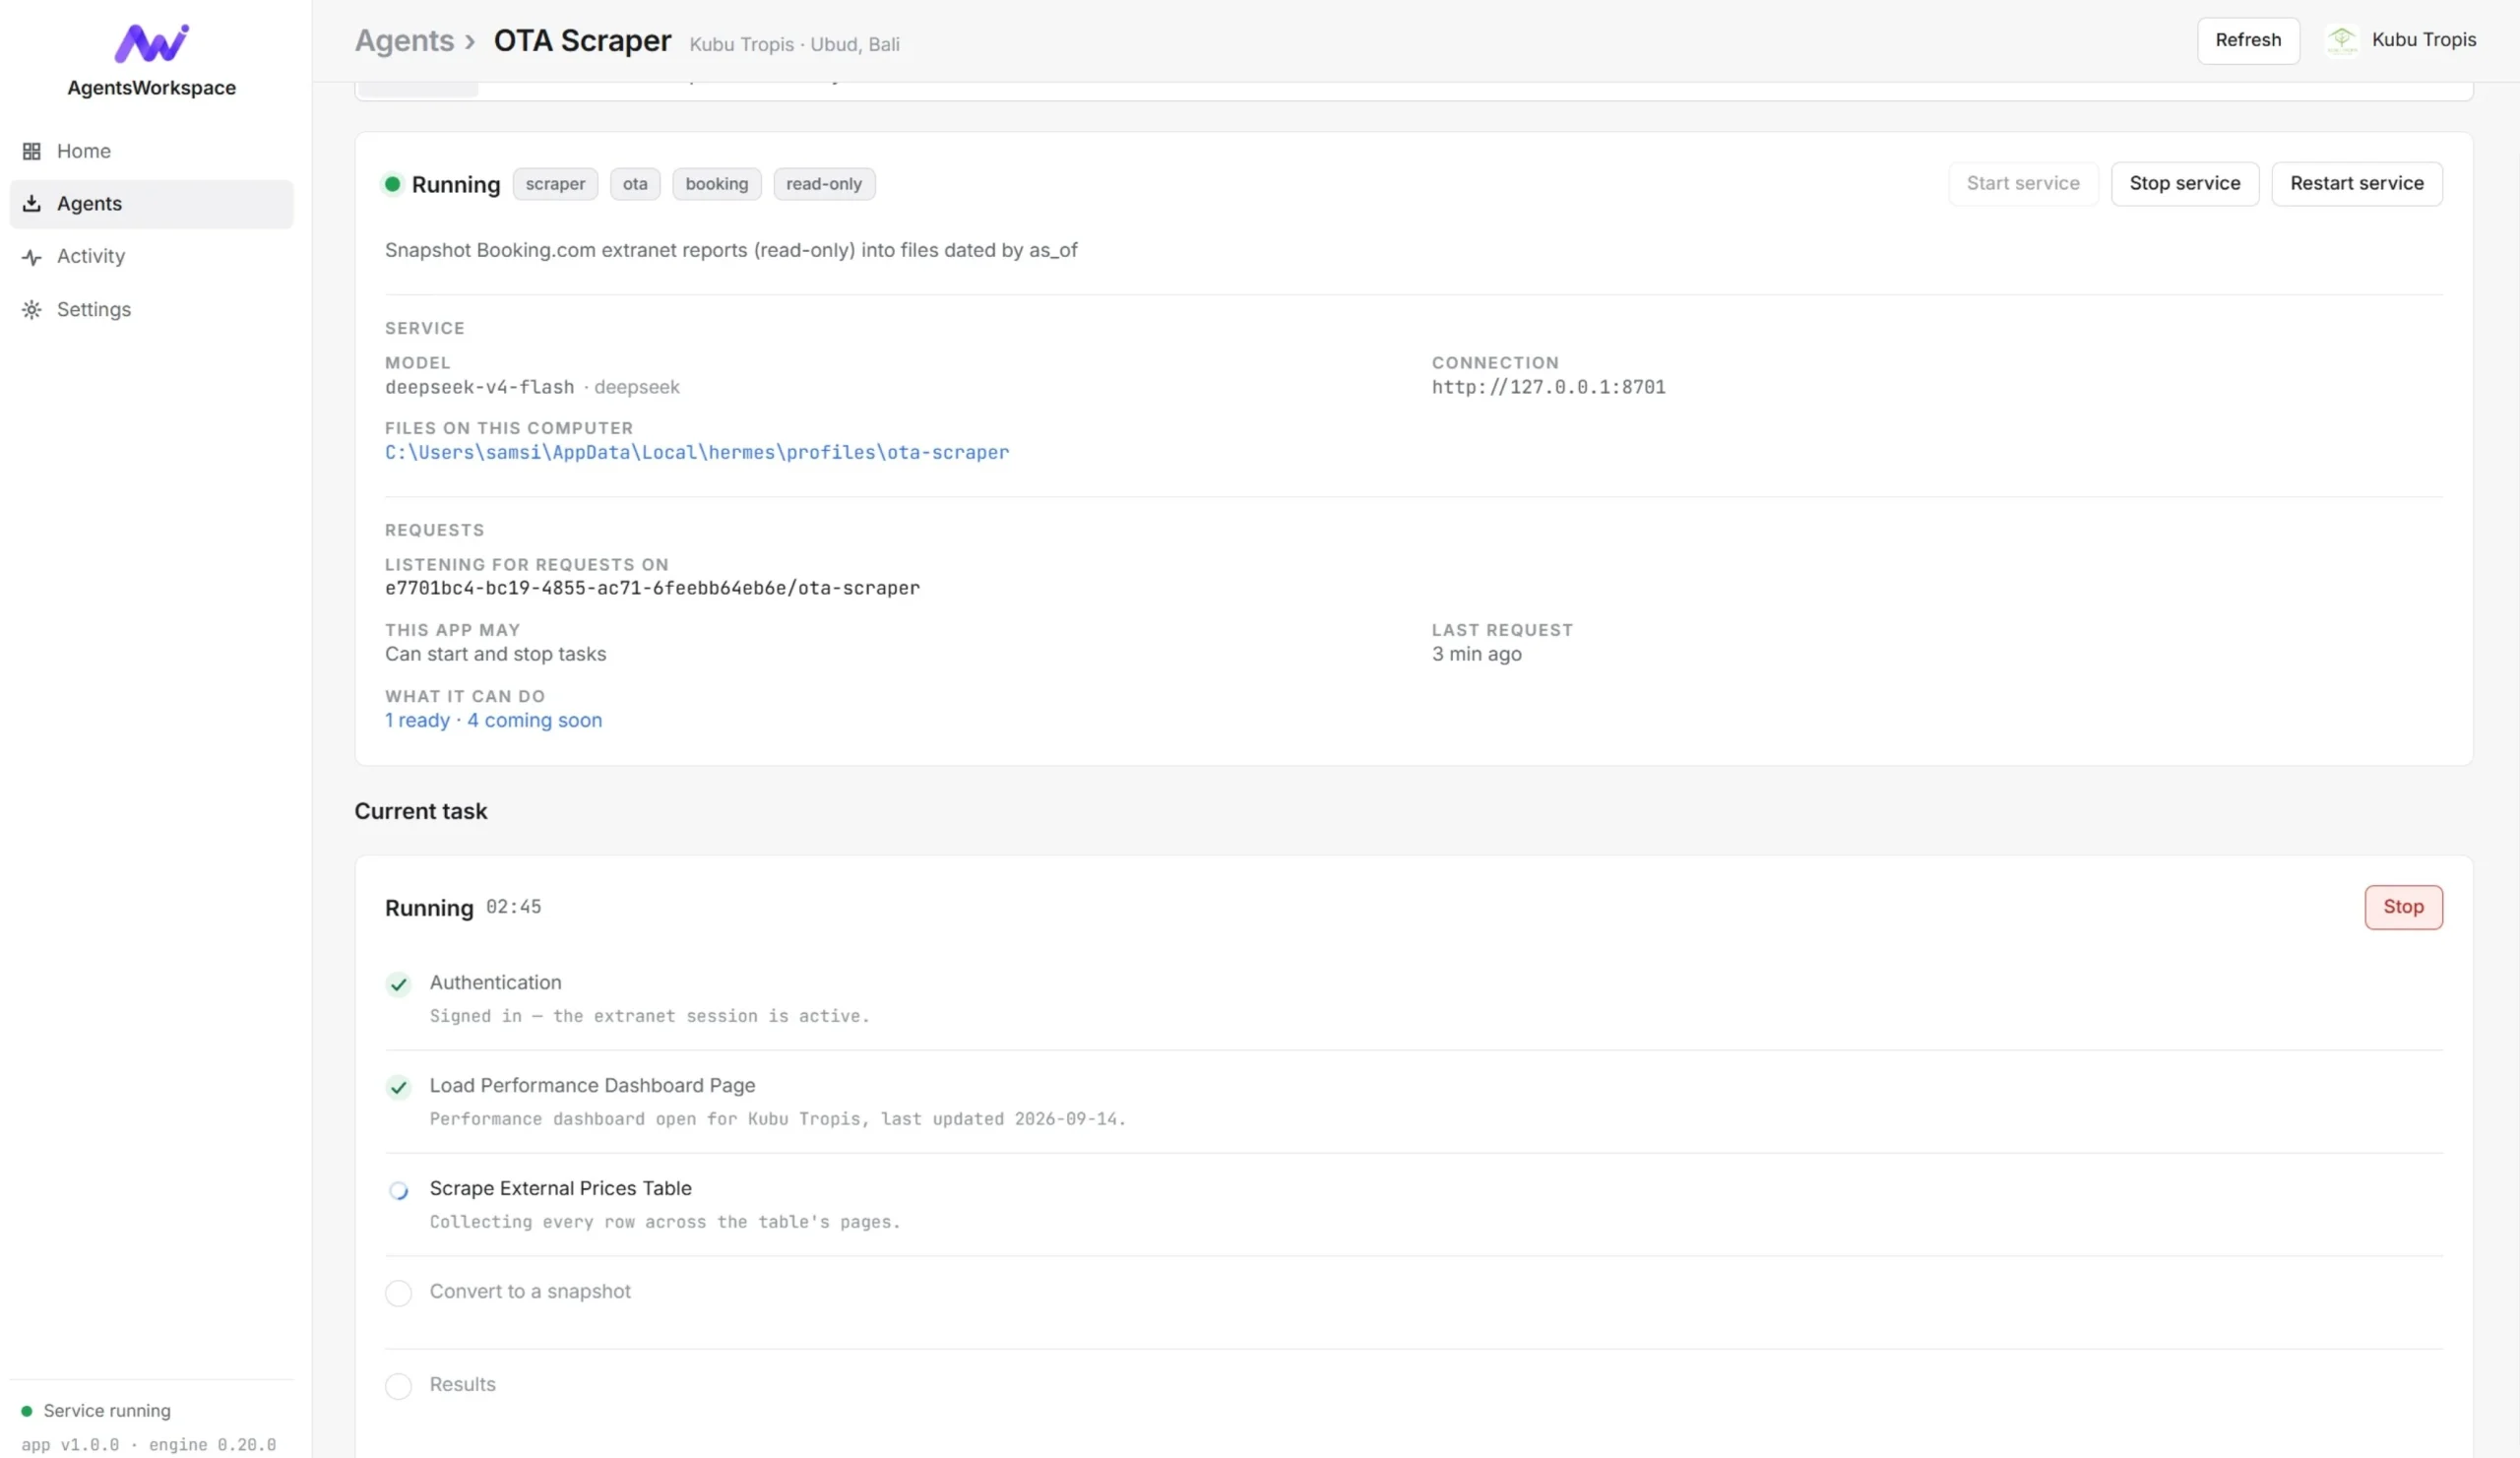Click the 'Convert to a snapshot' step title

pyautogui.click(x=530, y=1292)
